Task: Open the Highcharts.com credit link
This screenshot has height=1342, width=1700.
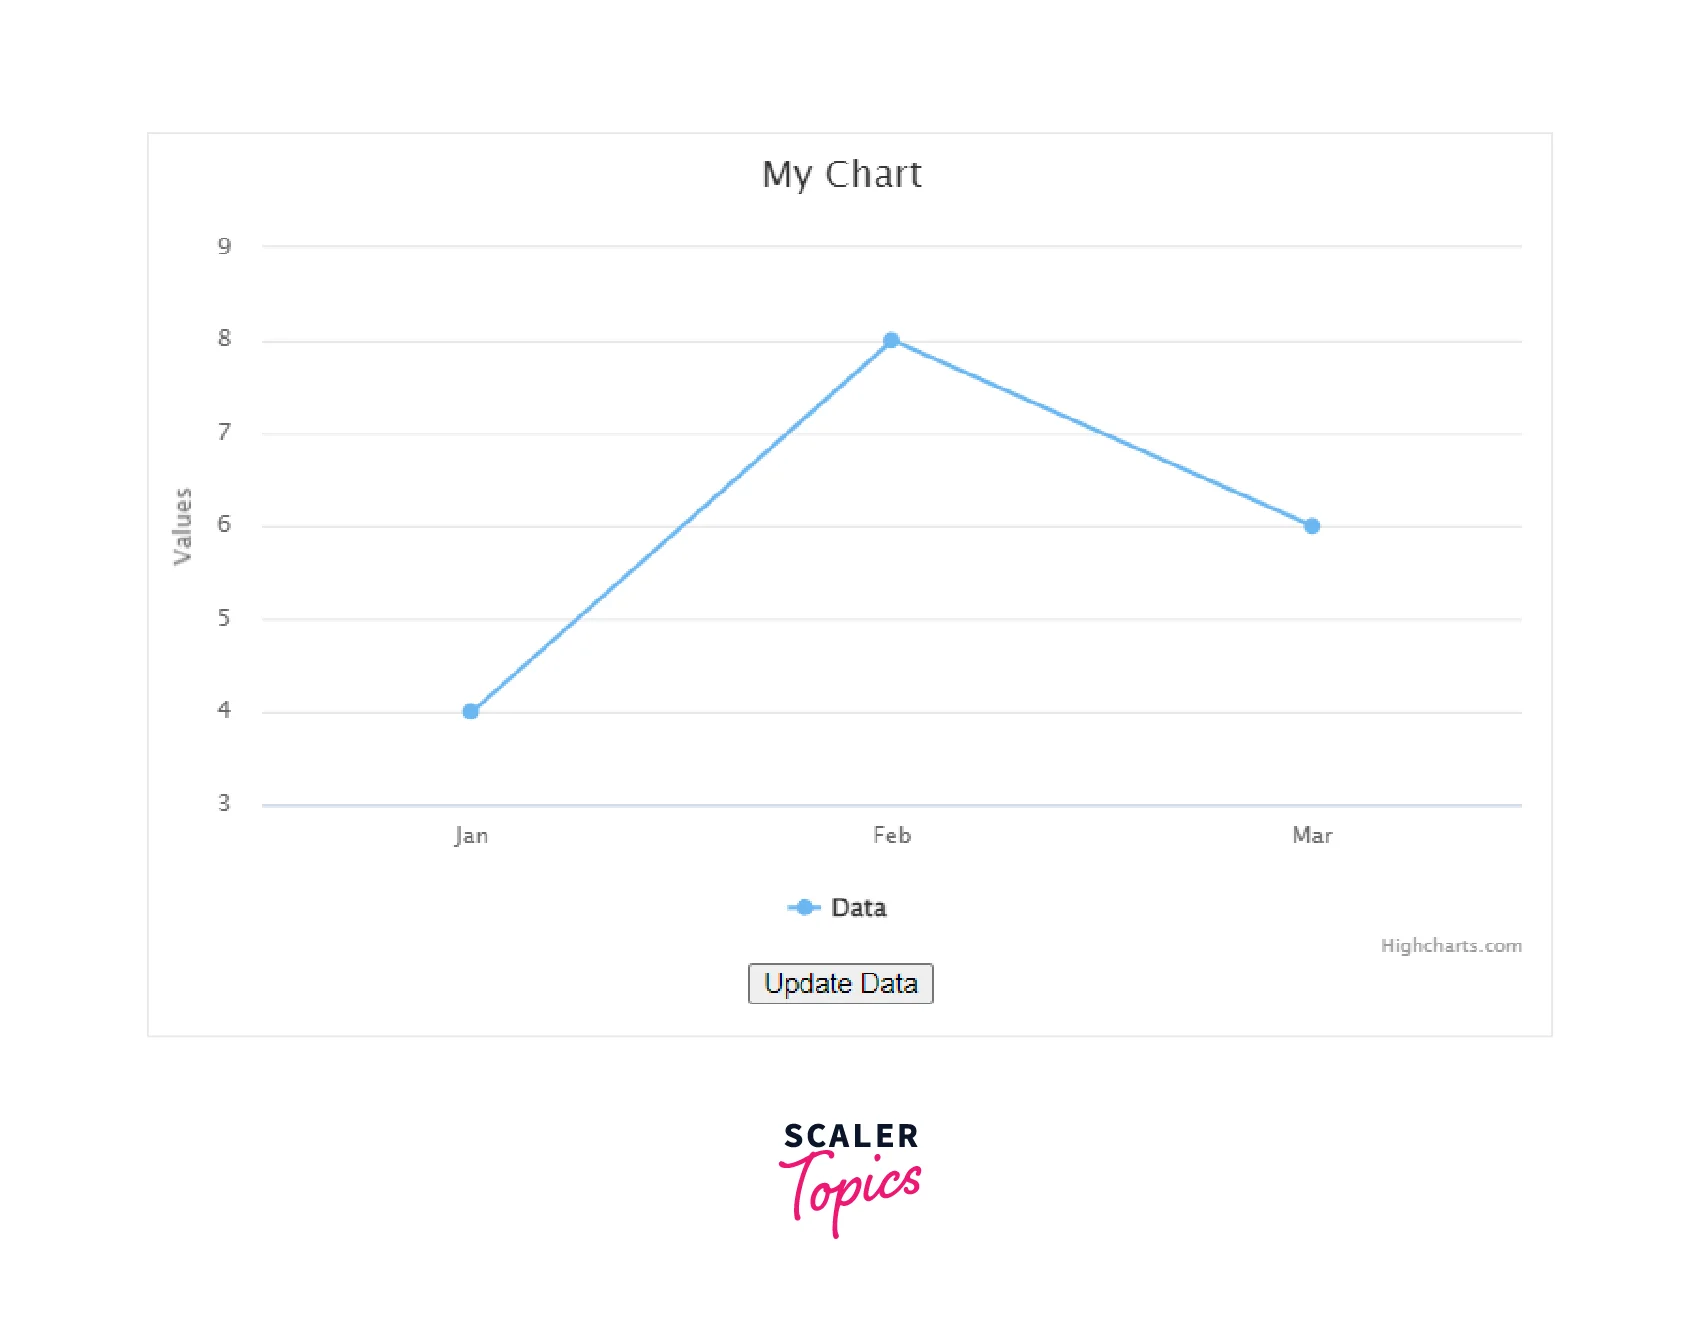Action: pyautogui.click(x=1451, y=946)
